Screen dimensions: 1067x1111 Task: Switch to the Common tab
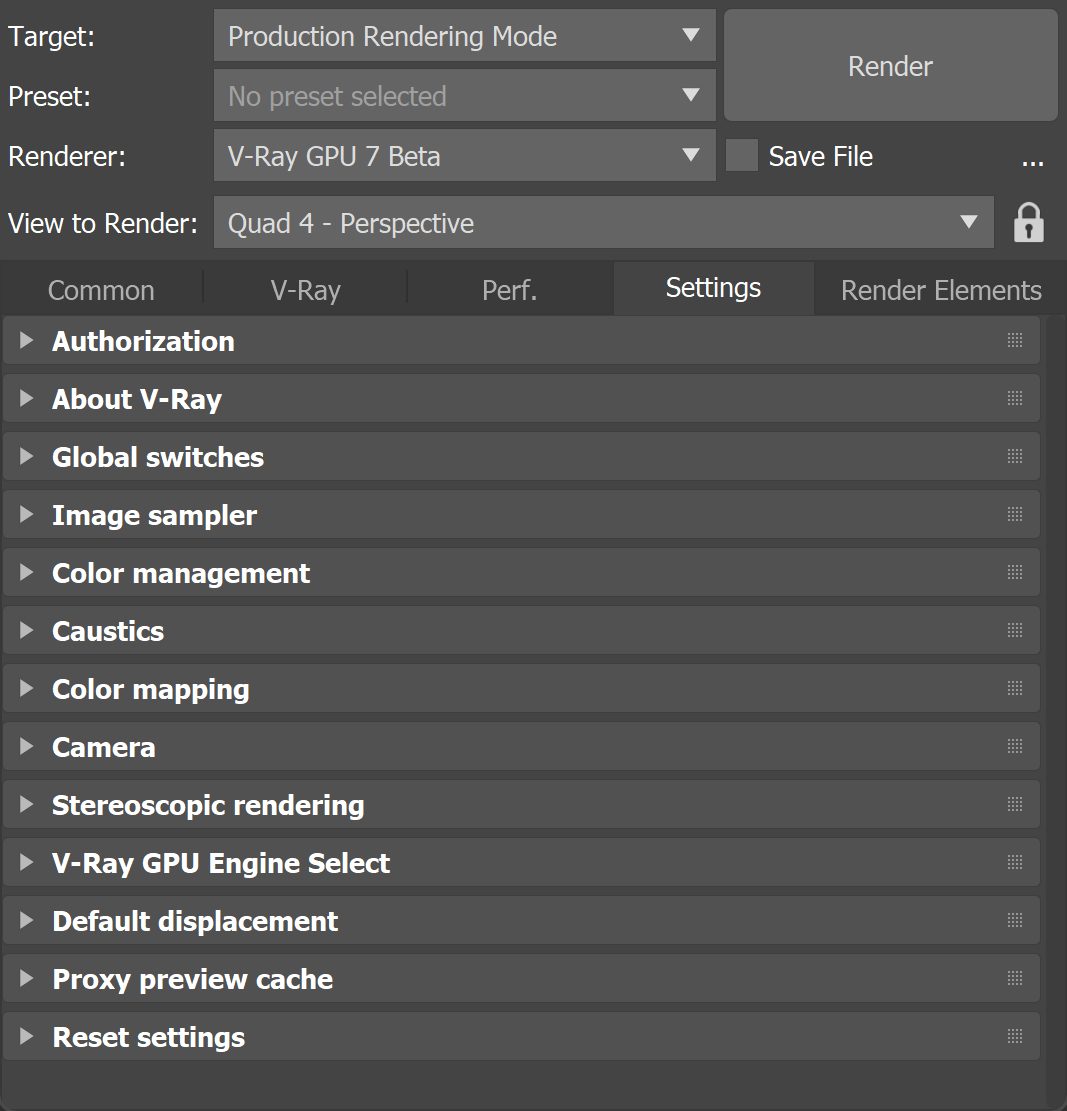click(x=101, y=290)
